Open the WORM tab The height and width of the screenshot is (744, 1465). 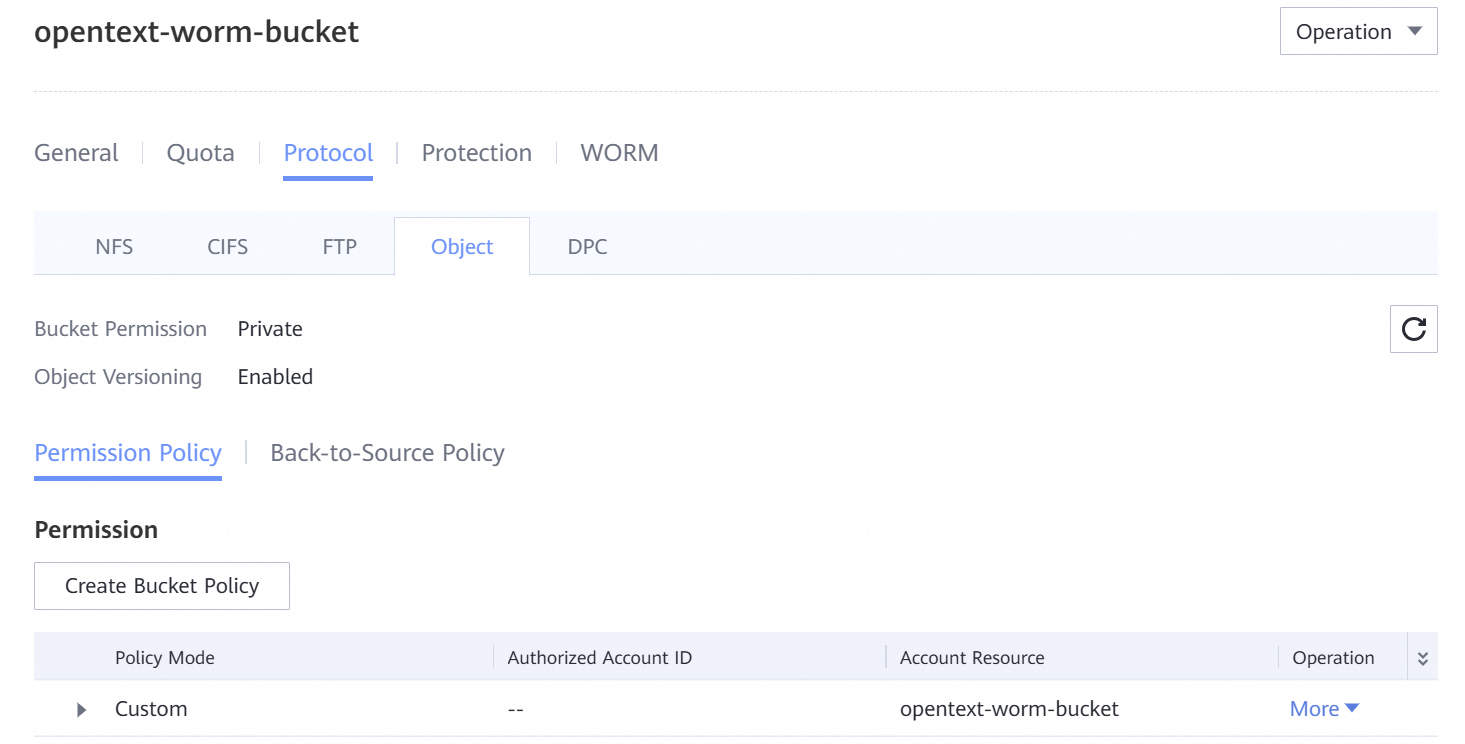tap(619, 153)
